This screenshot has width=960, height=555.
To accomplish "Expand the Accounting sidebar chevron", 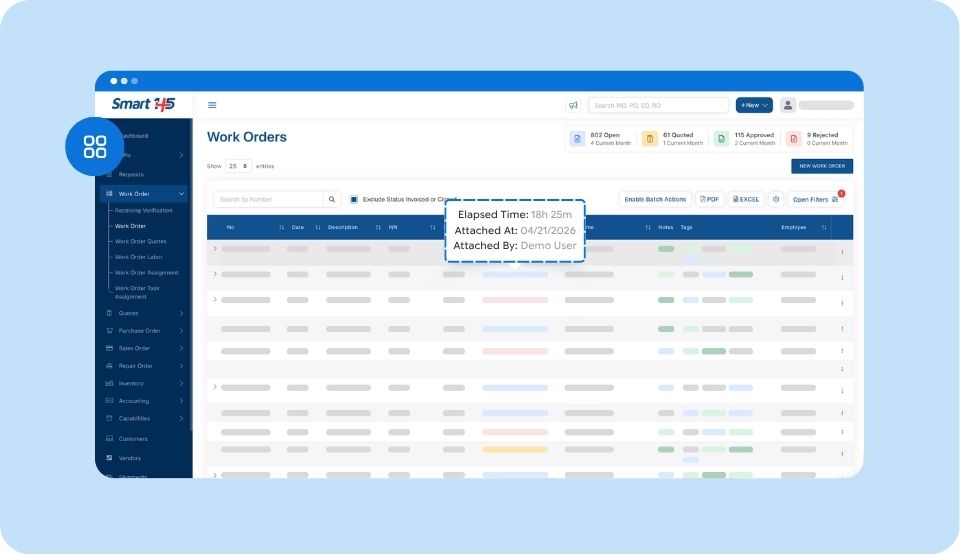I will point(181,401).
